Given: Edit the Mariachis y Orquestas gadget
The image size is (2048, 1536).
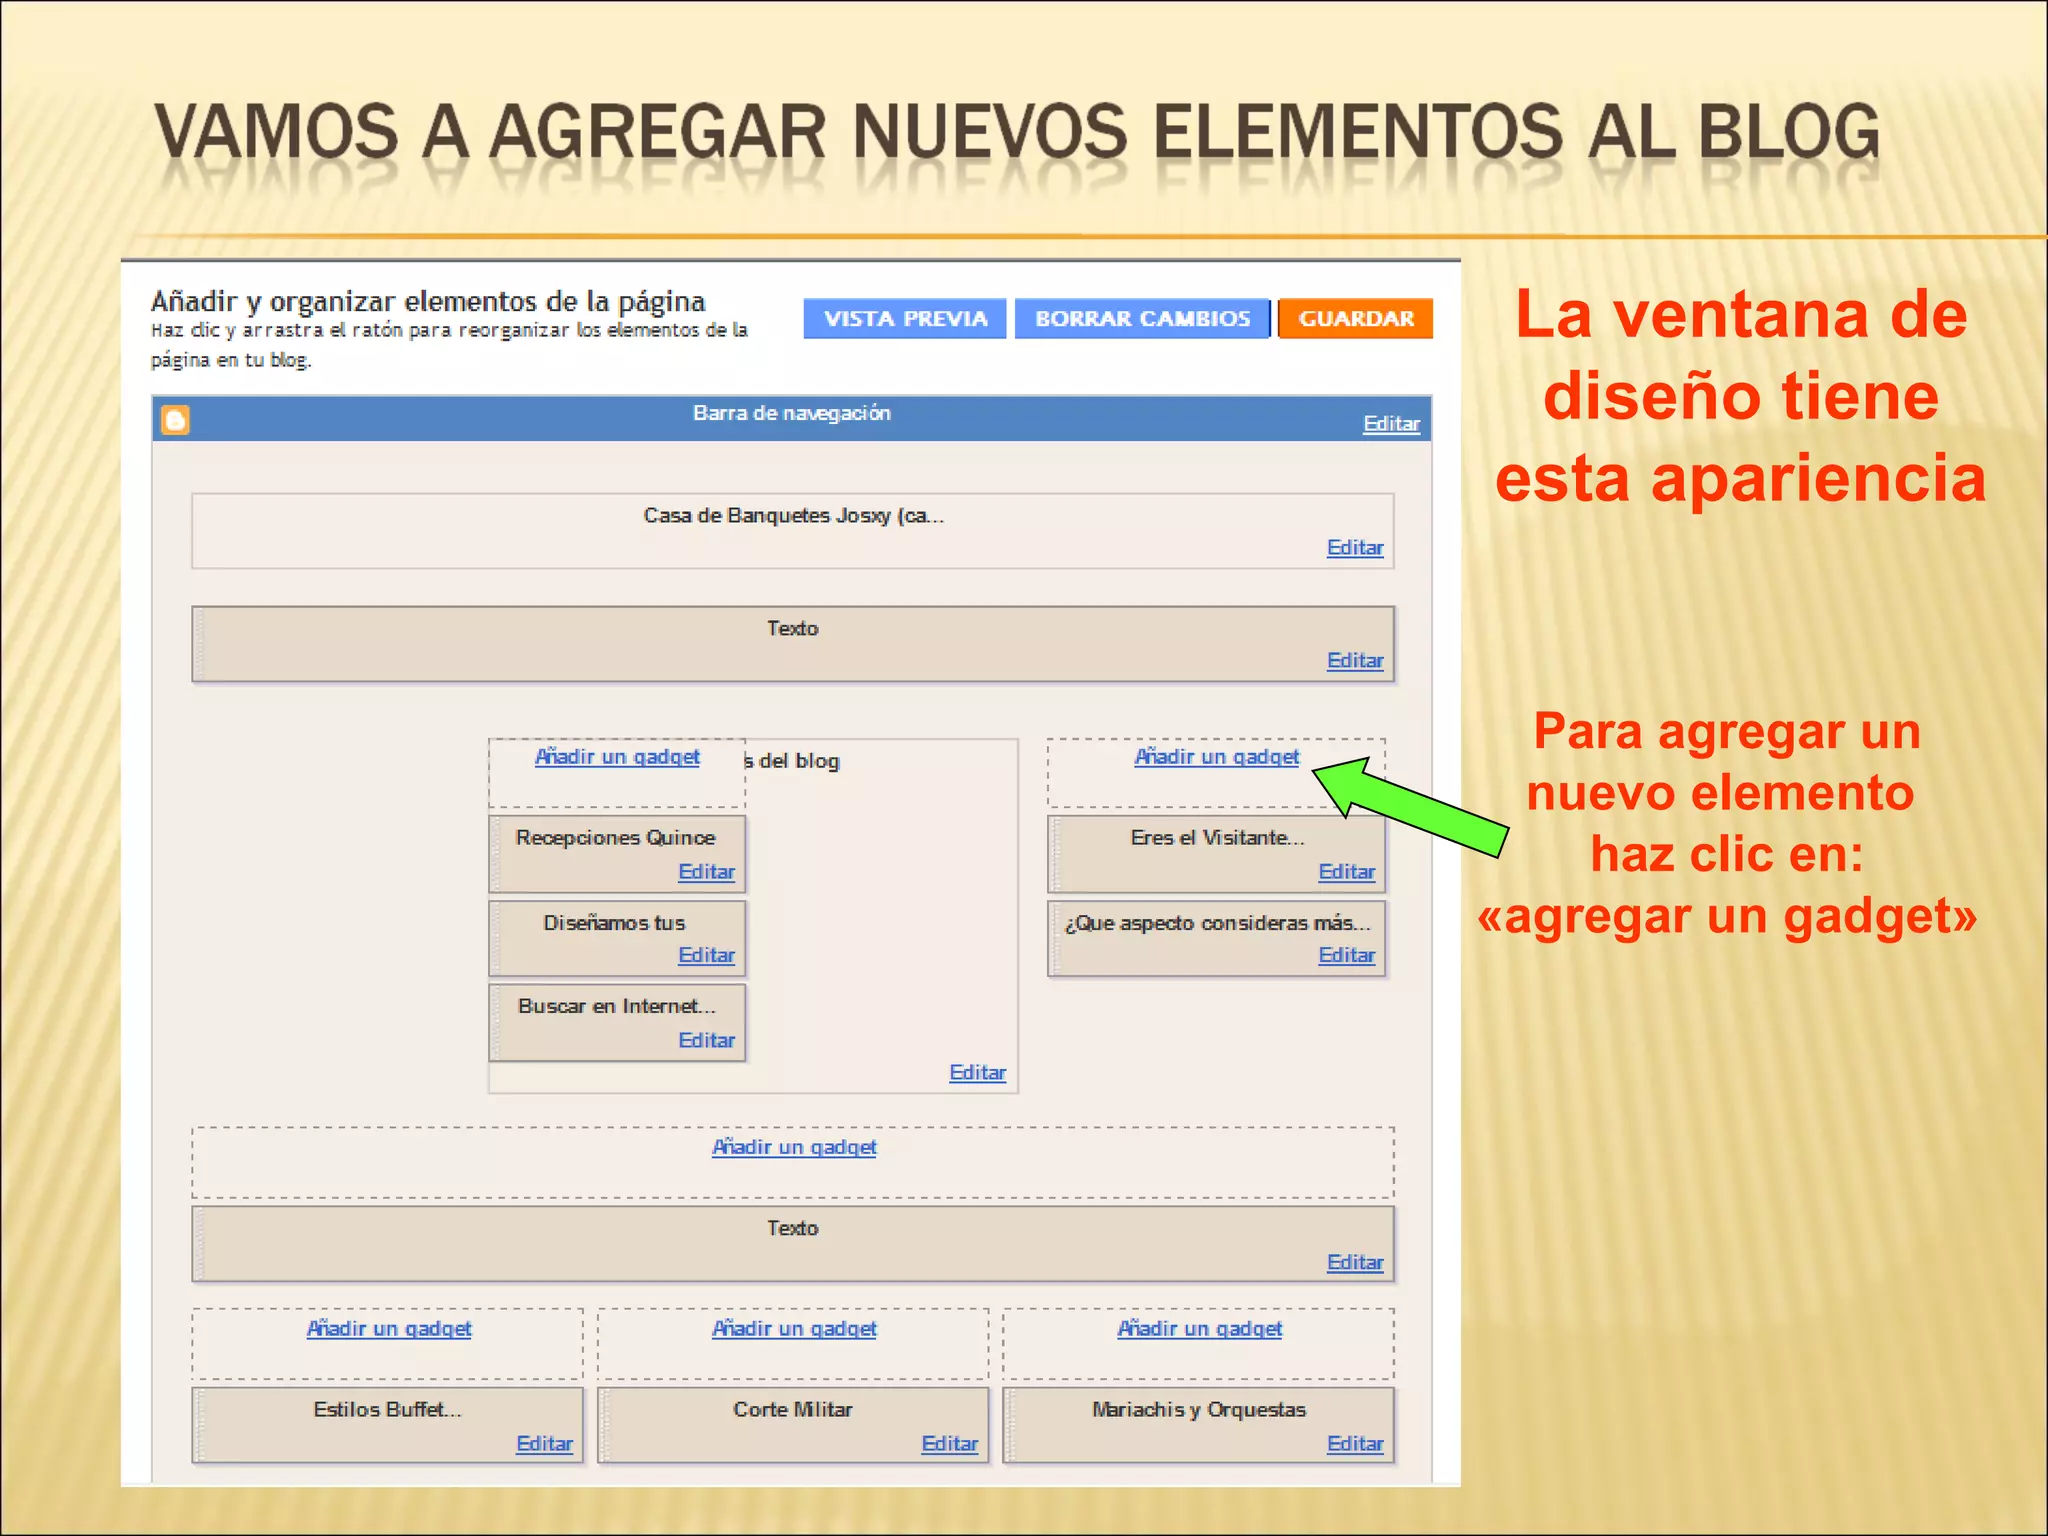Looking at the screenshot, I should [1355, 1444].
